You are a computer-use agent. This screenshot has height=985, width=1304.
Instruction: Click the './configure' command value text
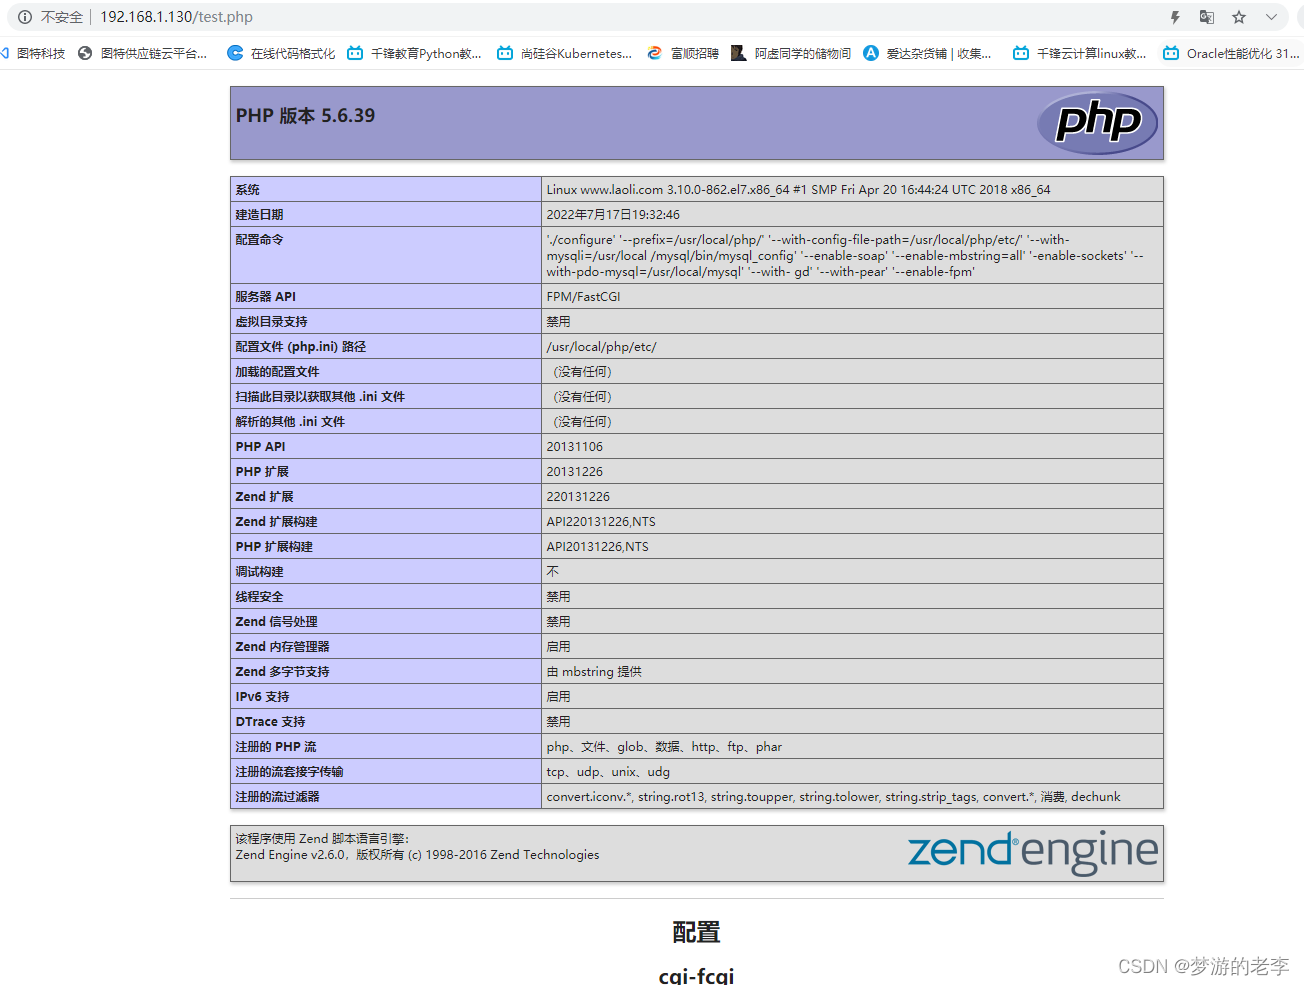point(845,255)
